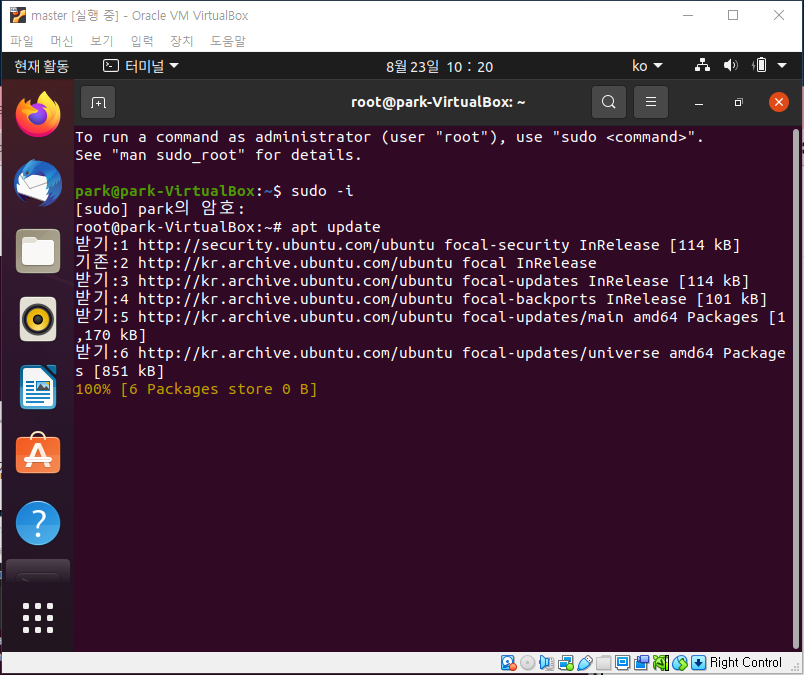Click the 'focal-backports InRelease [101 kB]' text
This screenshot has width=804, height=675.
click(x=614, y=299)
